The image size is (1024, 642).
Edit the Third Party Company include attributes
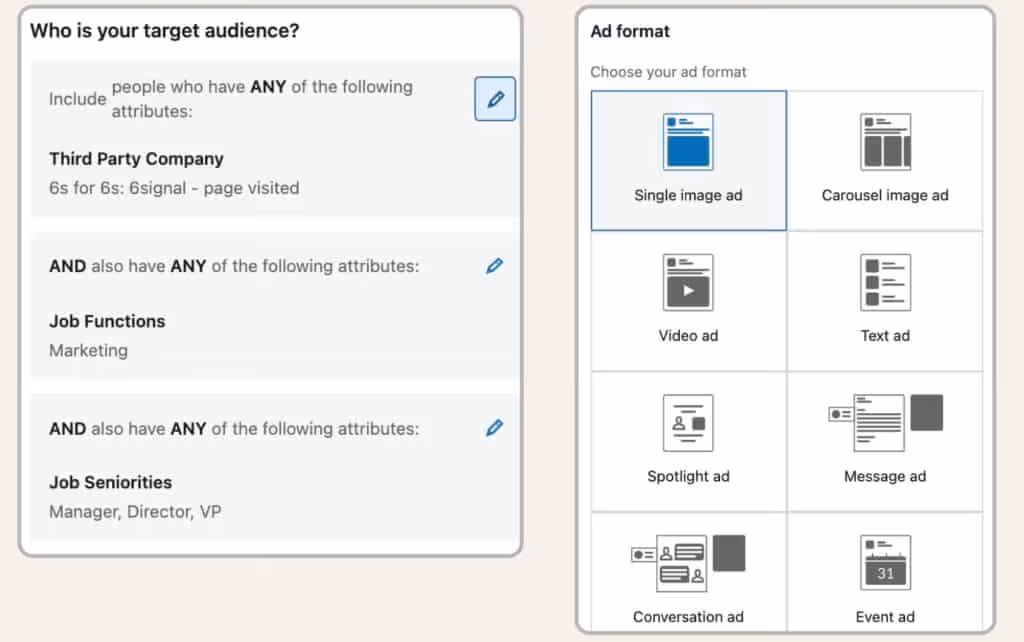click(x=495, y=99)
